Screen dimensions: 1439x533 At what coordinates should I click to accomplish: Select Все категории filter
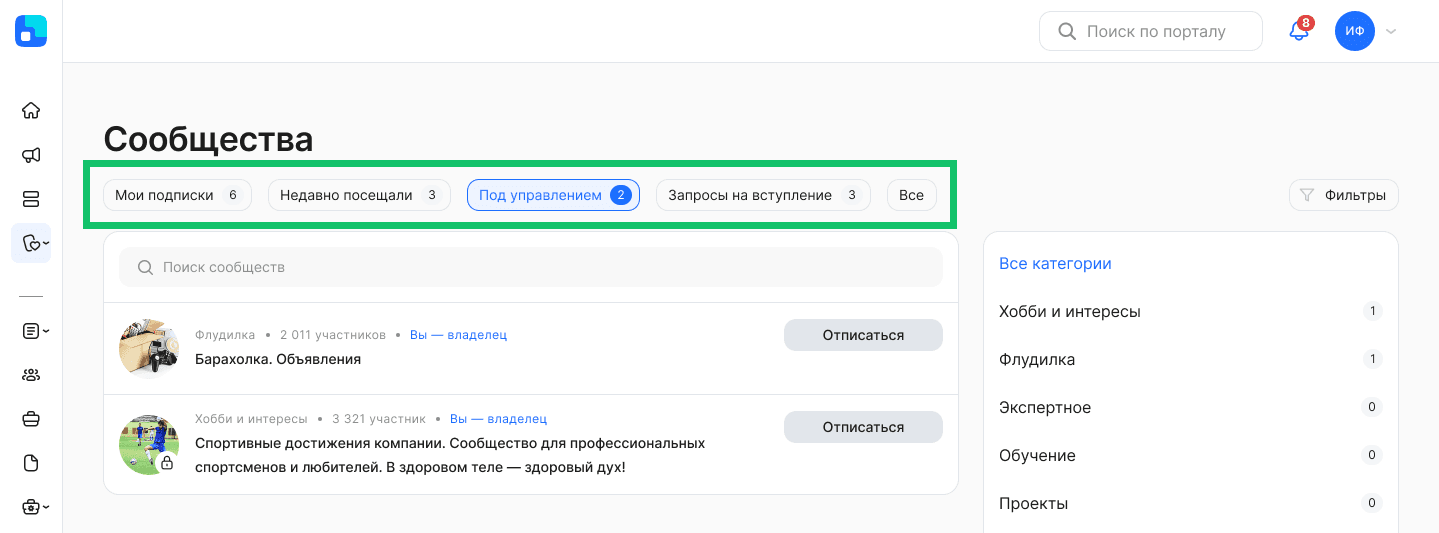click(x=1055, y=264)
